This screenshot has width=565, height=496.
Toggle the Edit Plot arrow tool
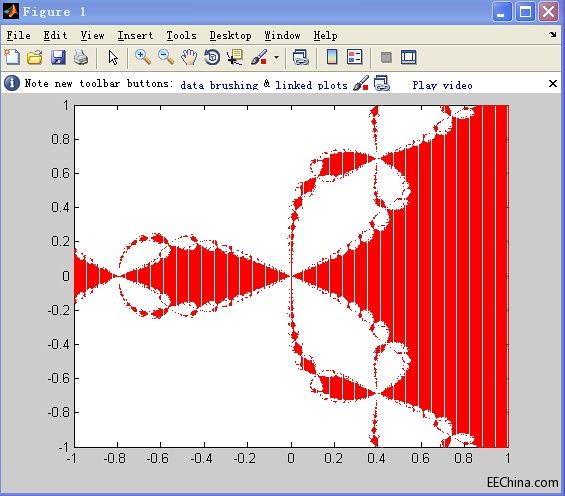(x=113, y=57)
